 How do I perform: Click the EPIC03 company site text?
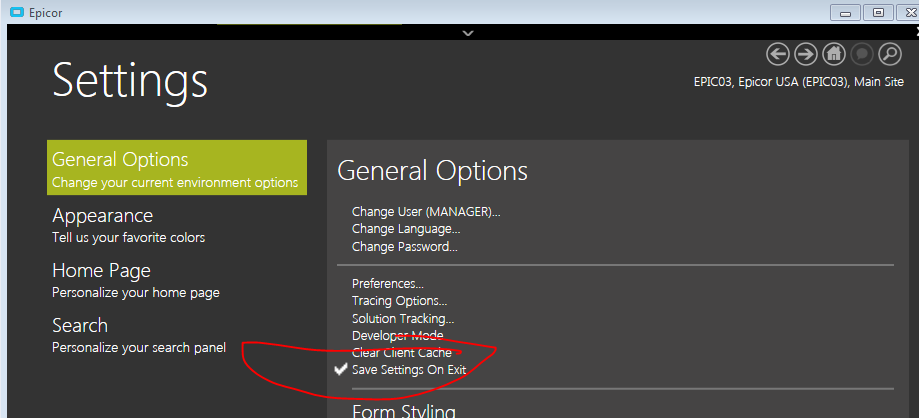799,82
